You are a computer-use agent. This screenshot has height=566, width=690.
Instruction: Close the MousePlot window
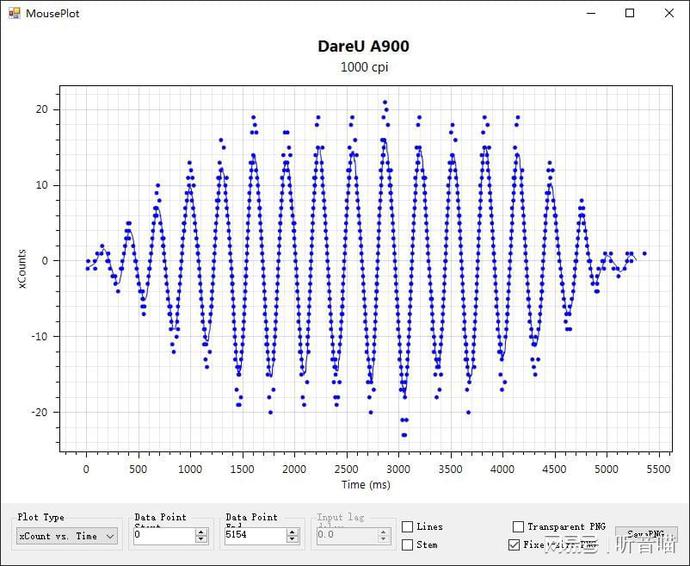pyautogui.click(x=669, y=13)
